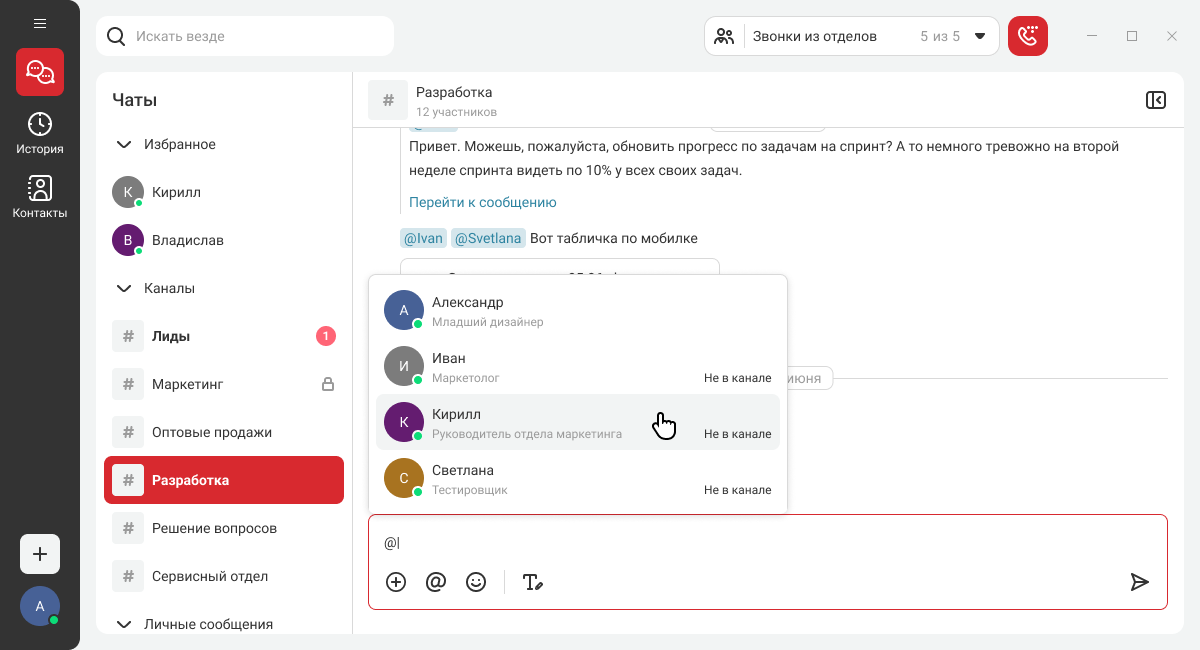Open Contacts in the sidebar

pyautogui.click(x=40, y=197)
